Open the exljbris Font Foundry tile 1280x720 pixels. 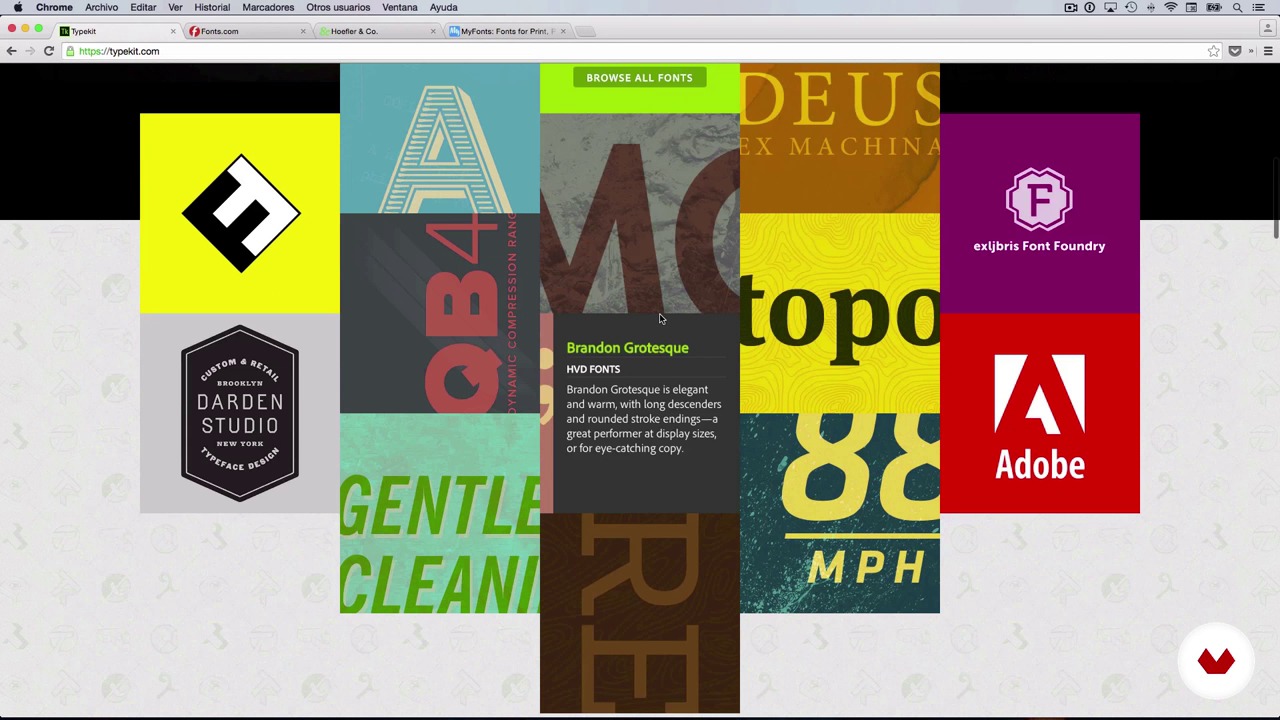pos(1039,213)
